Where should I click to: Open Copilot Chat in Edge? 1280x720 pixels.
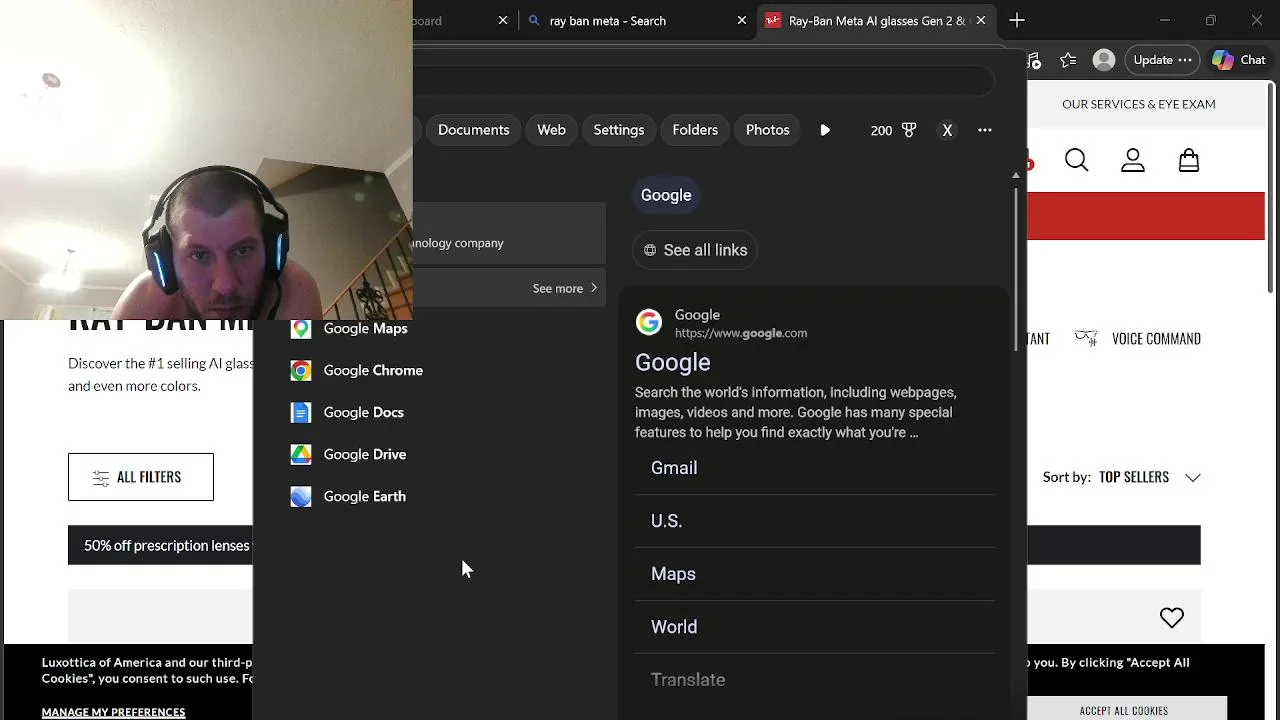click(1239, 60)
